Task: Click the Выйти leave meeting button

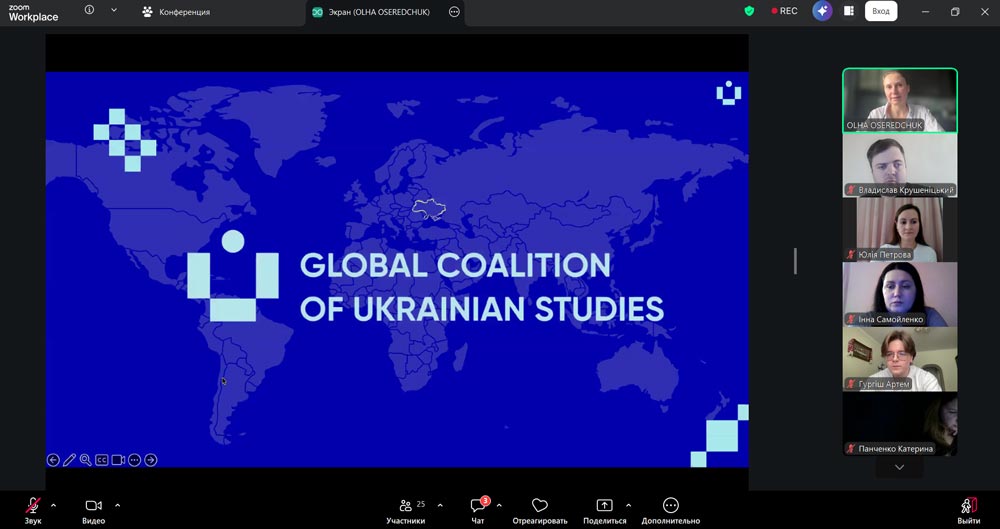Action: (x=968, y=507)
